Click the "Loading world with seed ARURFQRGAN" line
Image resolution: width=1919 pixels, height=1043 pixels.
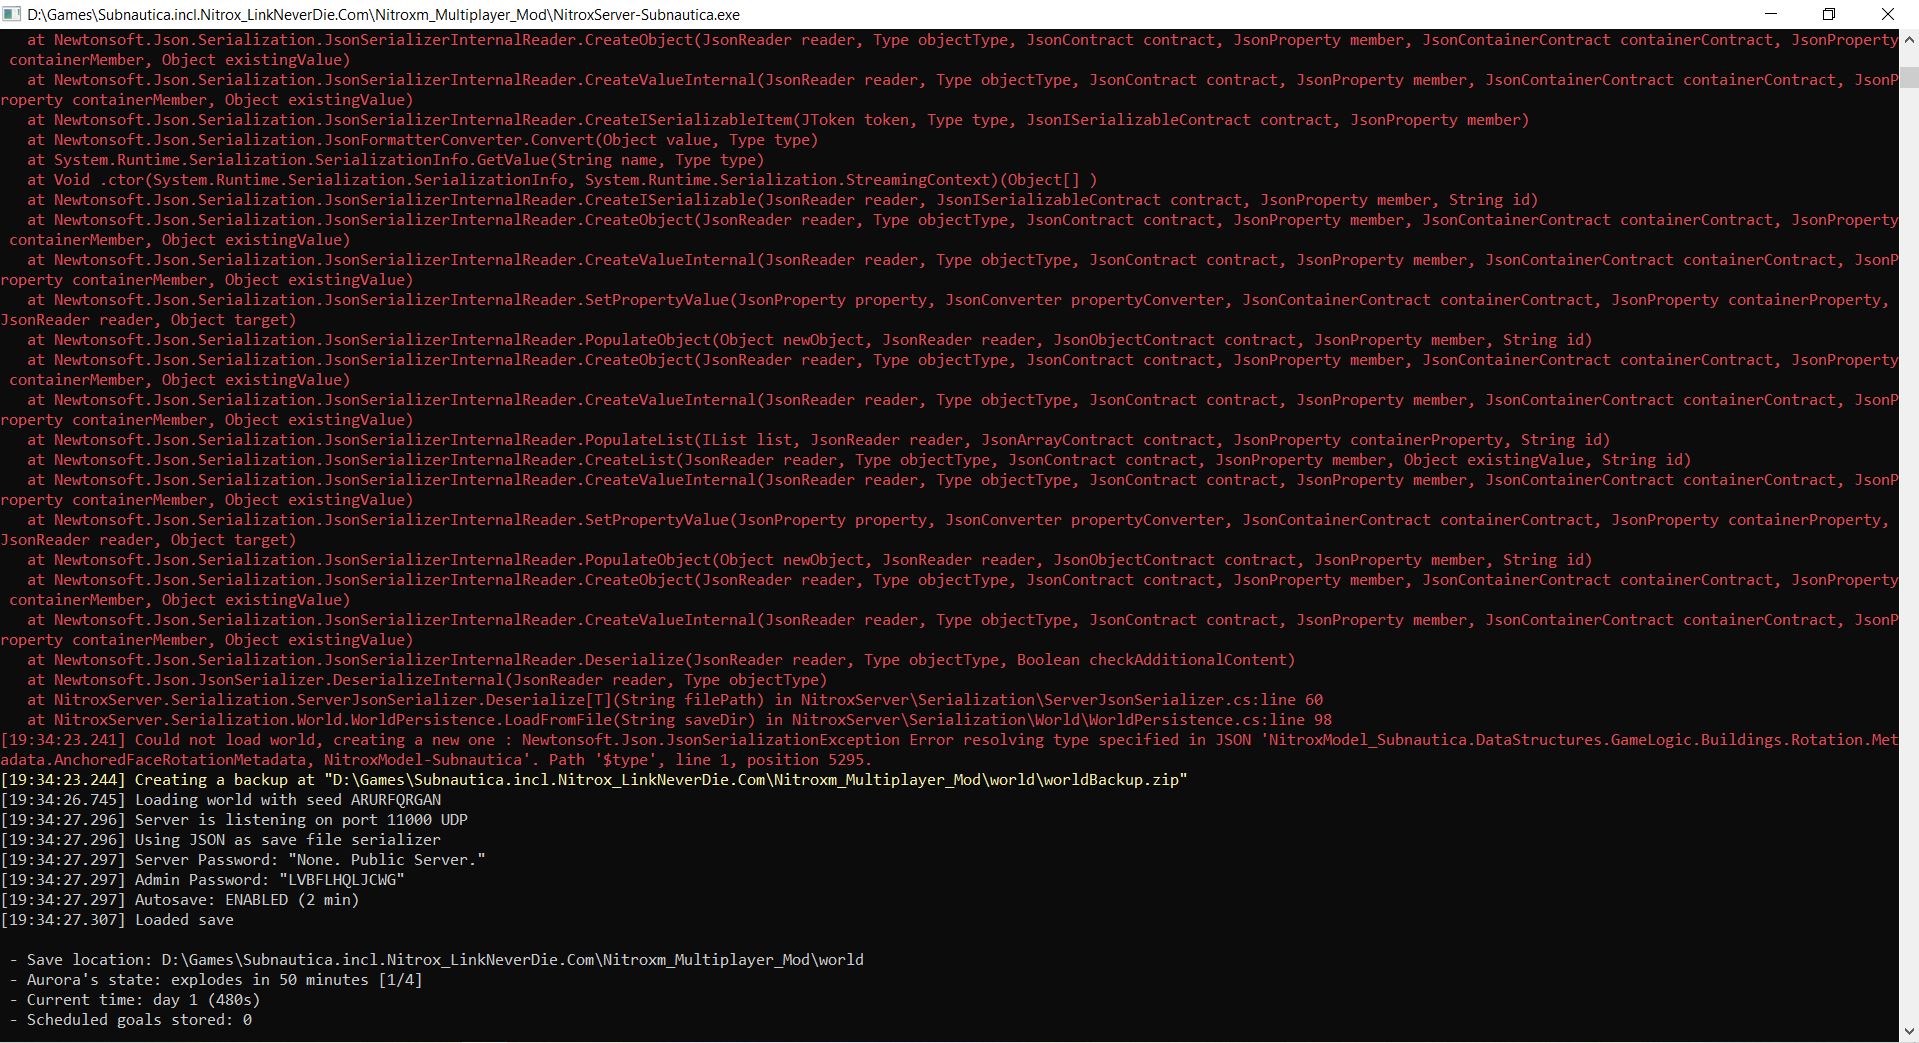click(x=287, y=800)
